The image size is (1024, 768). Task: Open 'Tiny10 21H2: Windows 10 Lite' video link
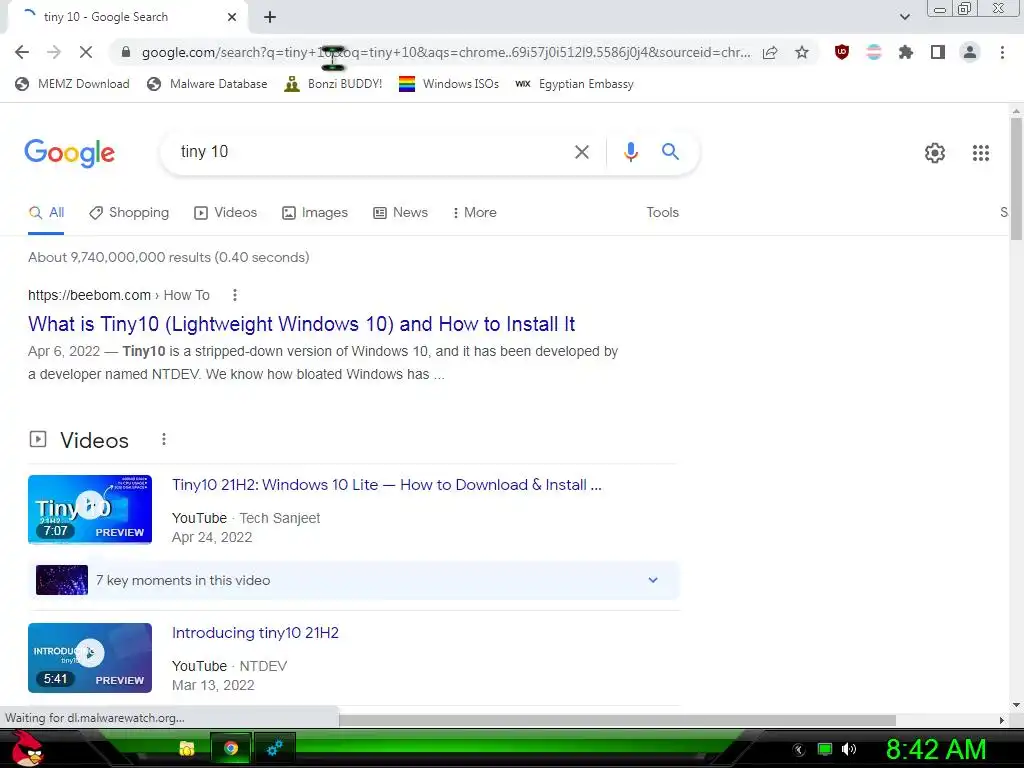[387, 485]
